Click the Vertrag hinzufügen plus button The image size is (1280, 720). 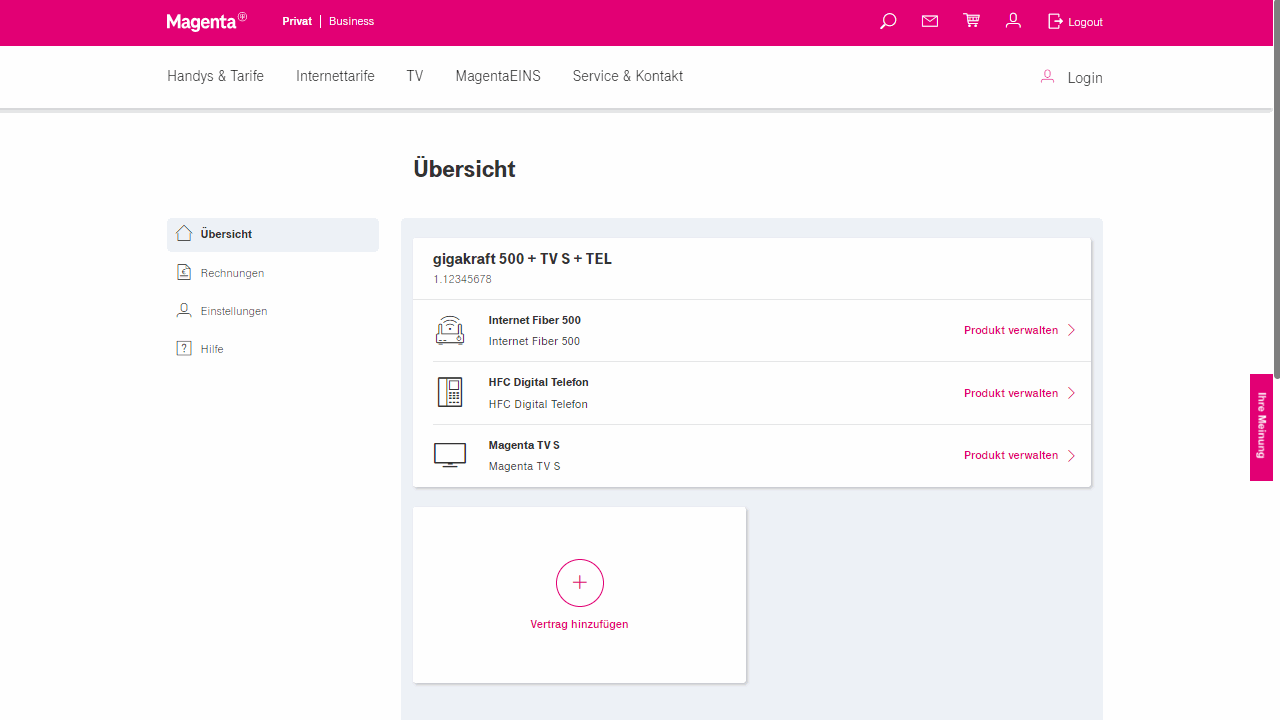pos(579,583)
